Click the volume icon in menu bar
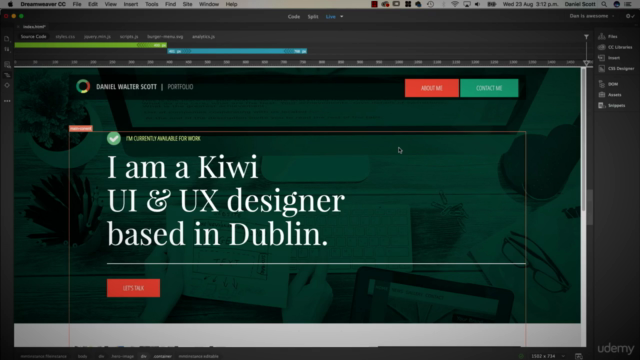Viewport: 640px width, 360px height. [478, 4]
